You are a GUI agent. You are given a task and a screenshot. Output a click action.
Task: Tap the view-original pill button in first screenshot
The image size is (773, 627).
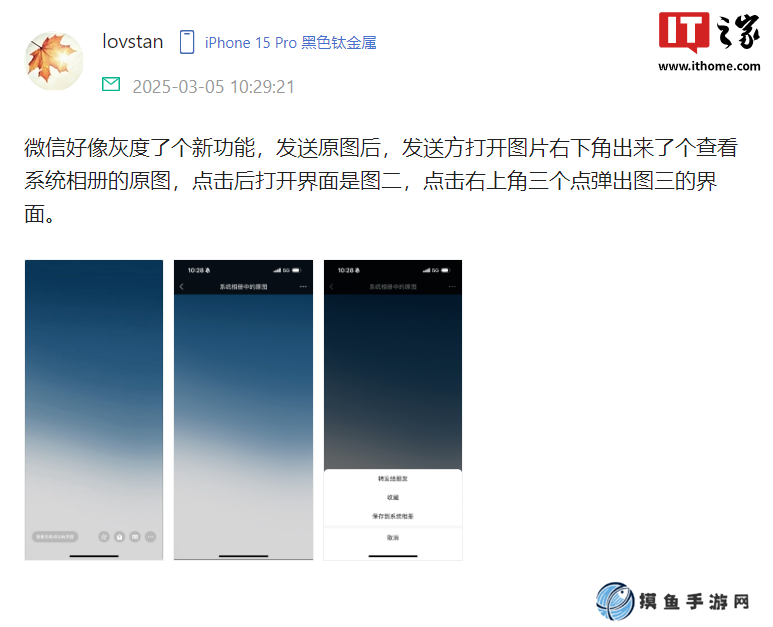[55, 536]
